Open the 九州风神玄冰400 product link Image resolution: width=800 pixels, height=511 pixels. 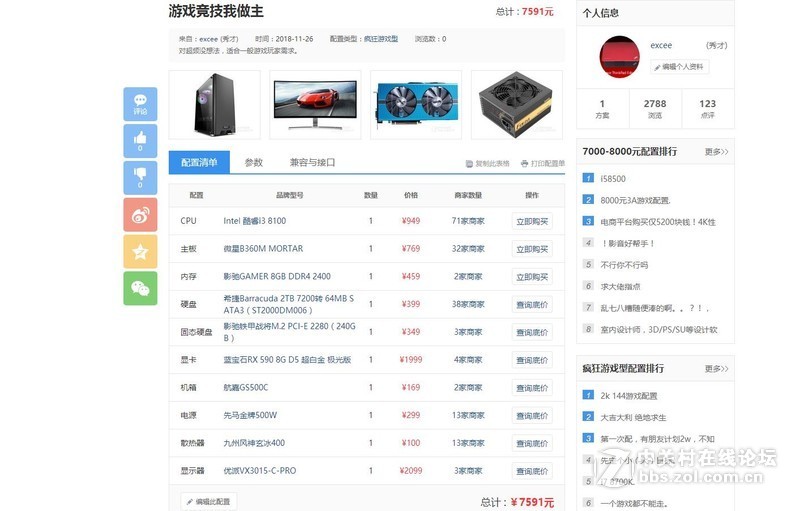click(254, 443)
